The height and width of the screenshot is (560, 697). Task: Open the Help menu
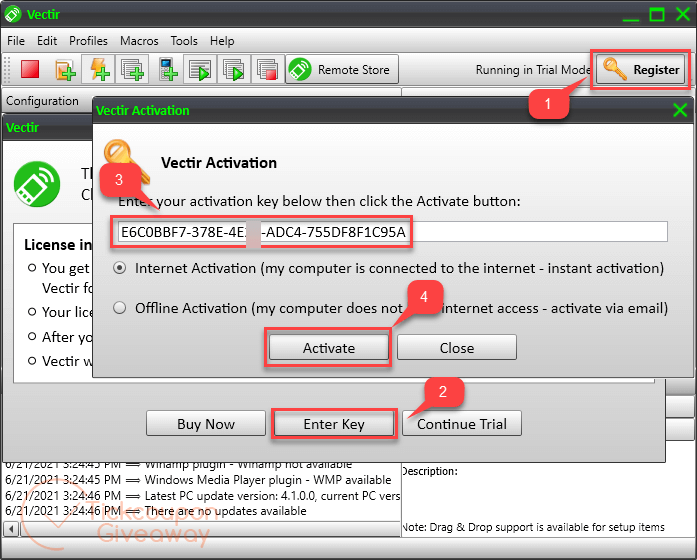[222, 41]
